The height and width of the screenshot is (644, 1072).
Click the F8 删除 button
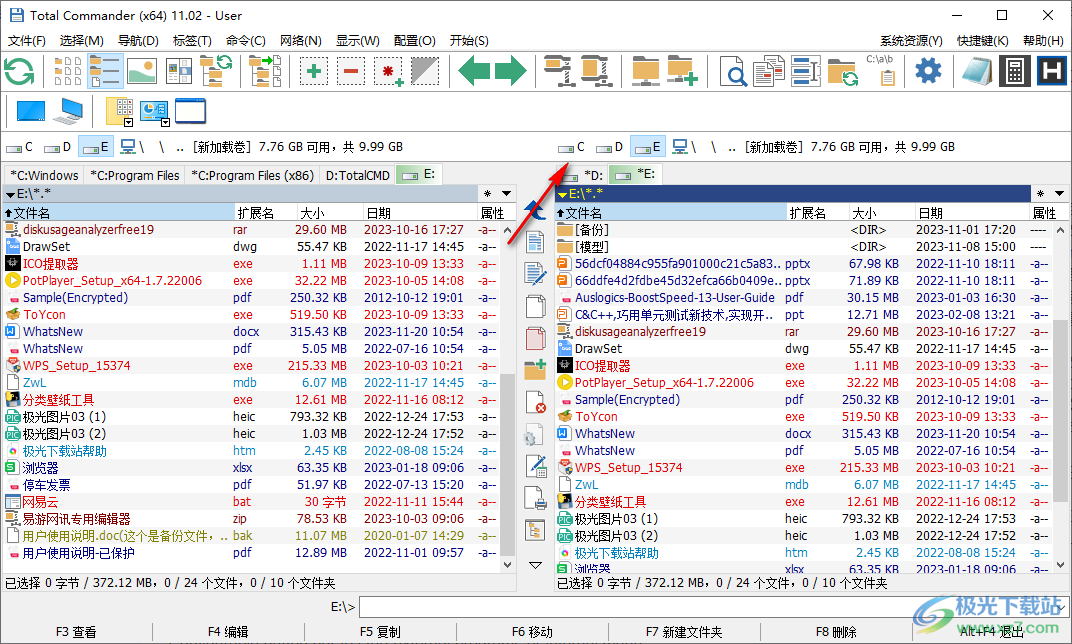coord(835,632)
